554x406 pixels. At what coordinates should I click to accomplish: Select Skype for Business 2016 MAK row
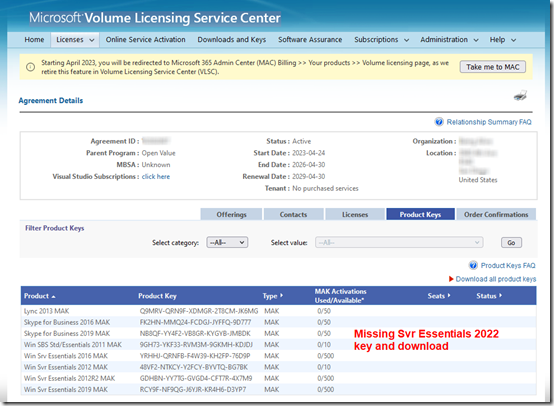tap(278, 322)
